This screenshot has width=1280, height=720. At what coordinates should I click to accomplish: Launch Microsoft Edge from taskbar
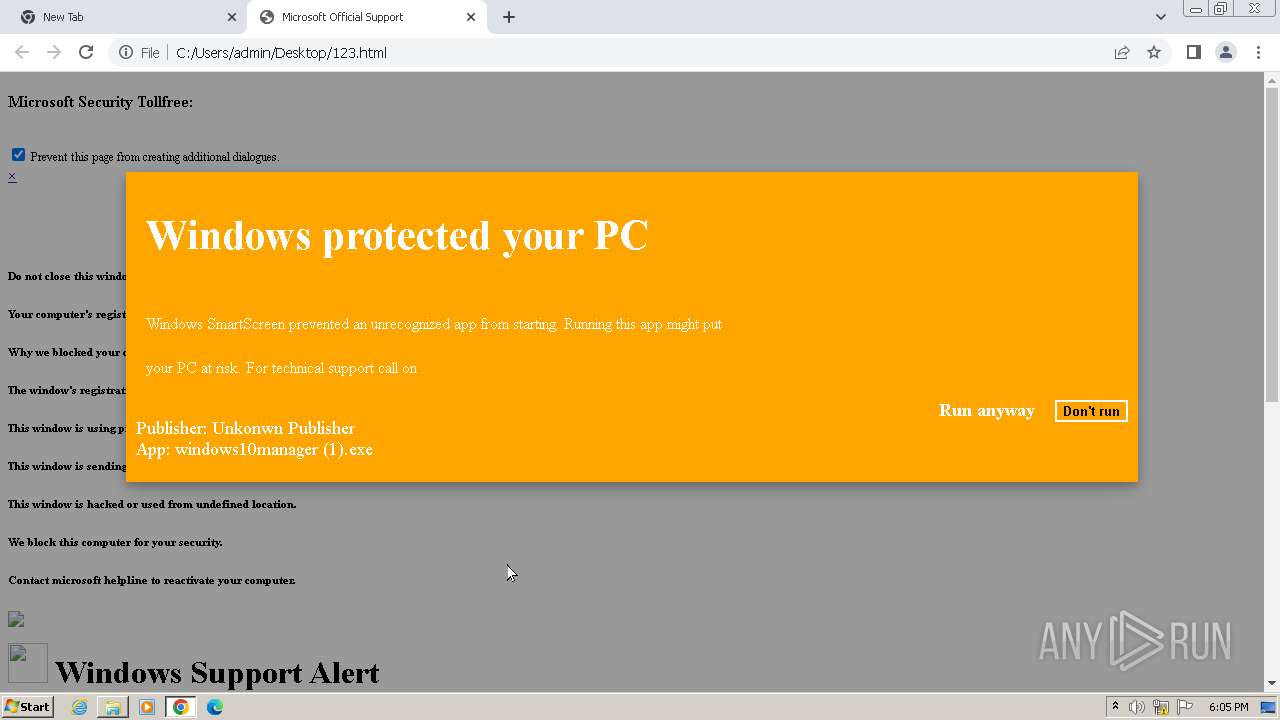(215, 707)
